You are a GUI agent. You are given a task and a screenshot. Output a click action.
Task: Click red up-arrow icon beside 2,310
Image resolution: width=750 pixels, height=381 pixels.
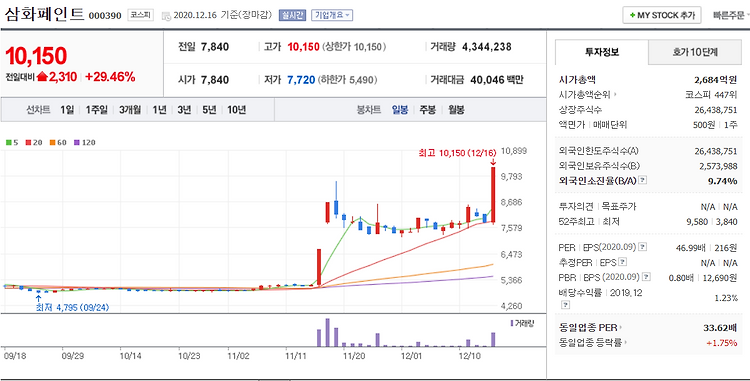coord(42,76)
